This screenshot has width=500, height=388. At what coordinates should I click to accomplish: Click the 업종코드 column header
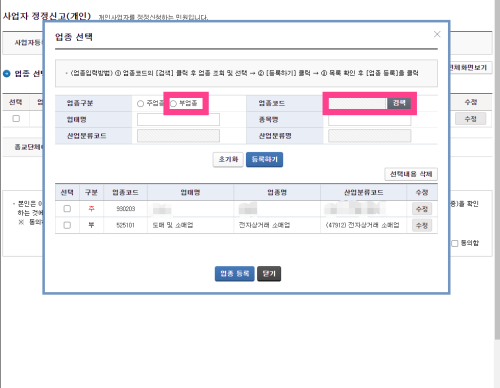pos(125,192)
